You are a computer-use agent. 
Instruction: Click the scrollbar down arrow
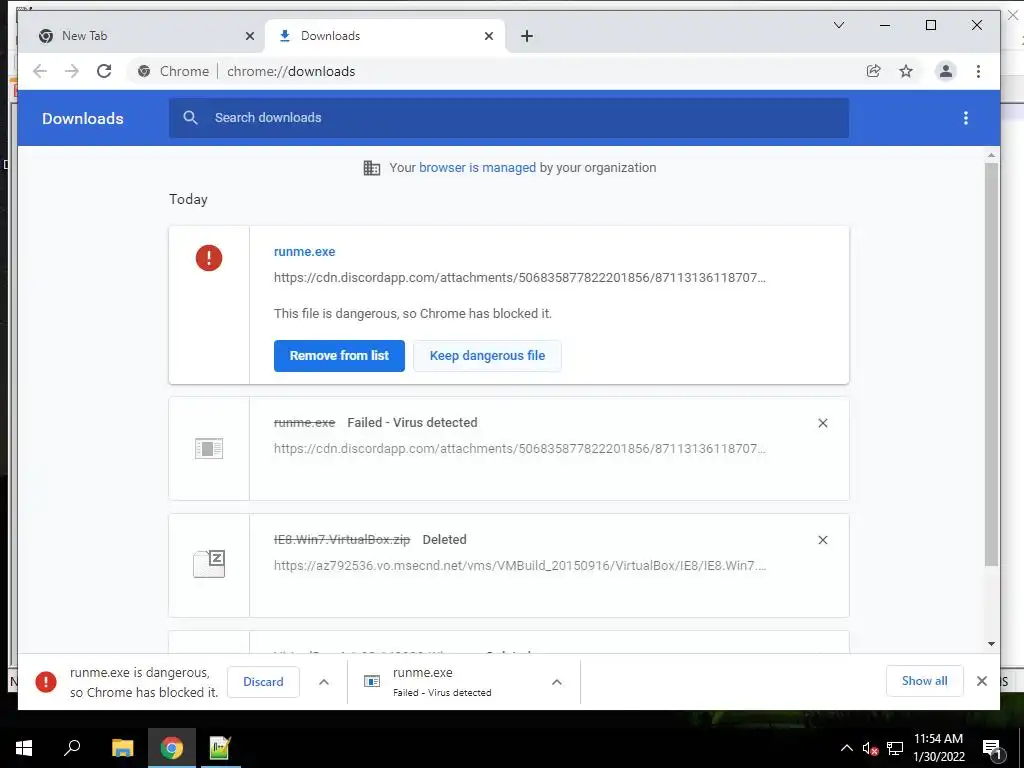tap(991, 644)
